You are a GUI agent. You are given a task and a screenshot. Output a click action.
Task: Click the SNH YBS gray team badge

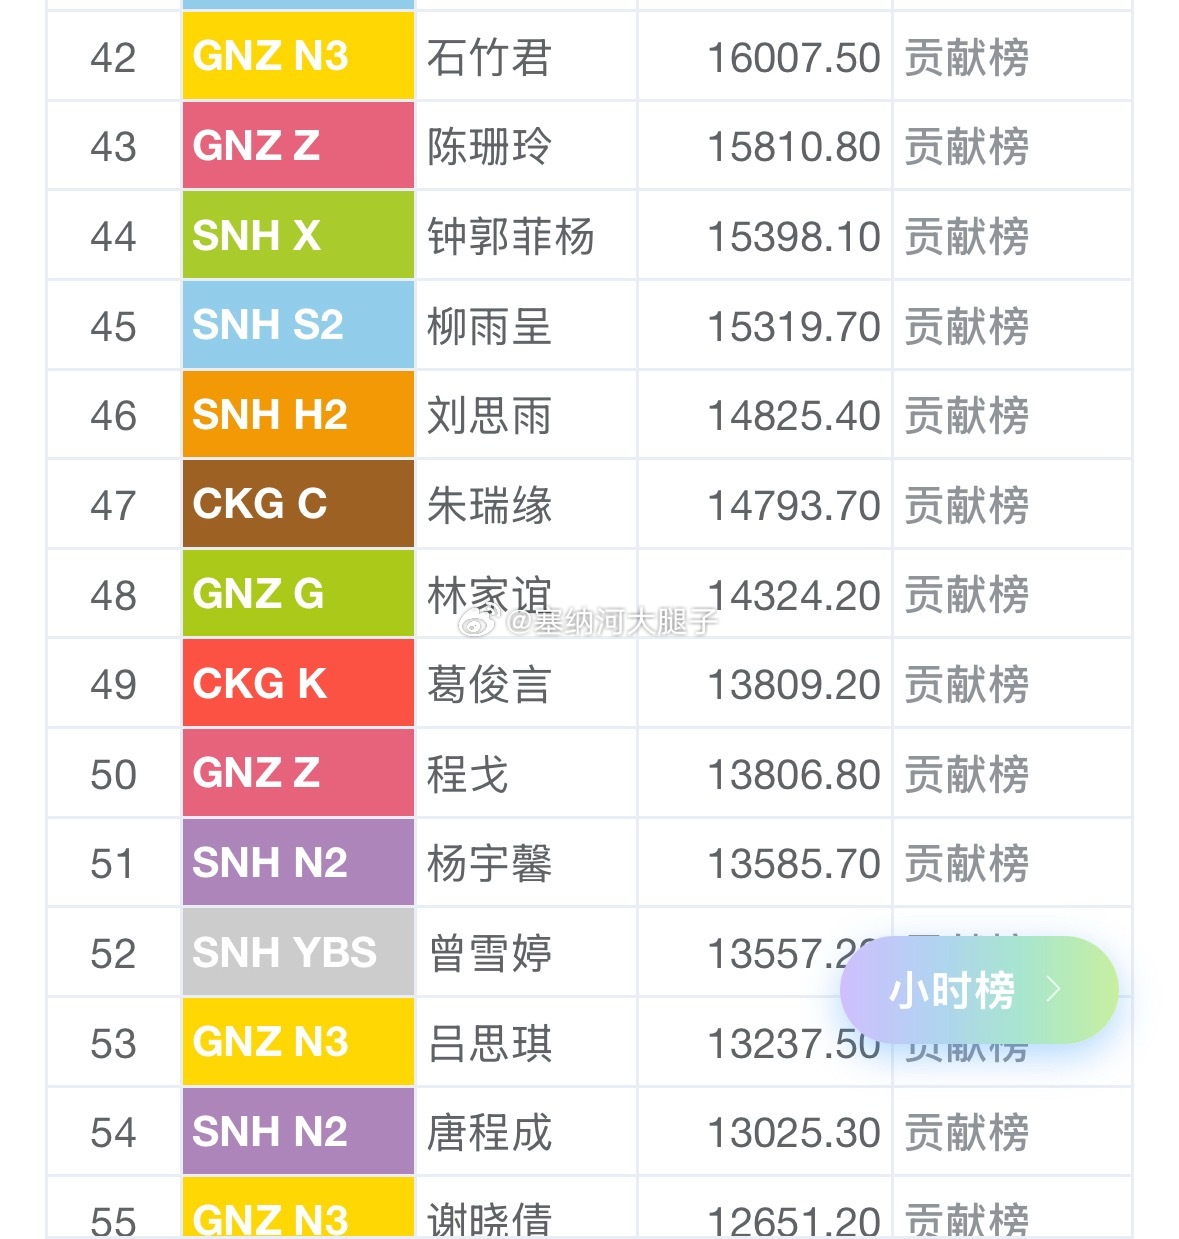point(298,952)
